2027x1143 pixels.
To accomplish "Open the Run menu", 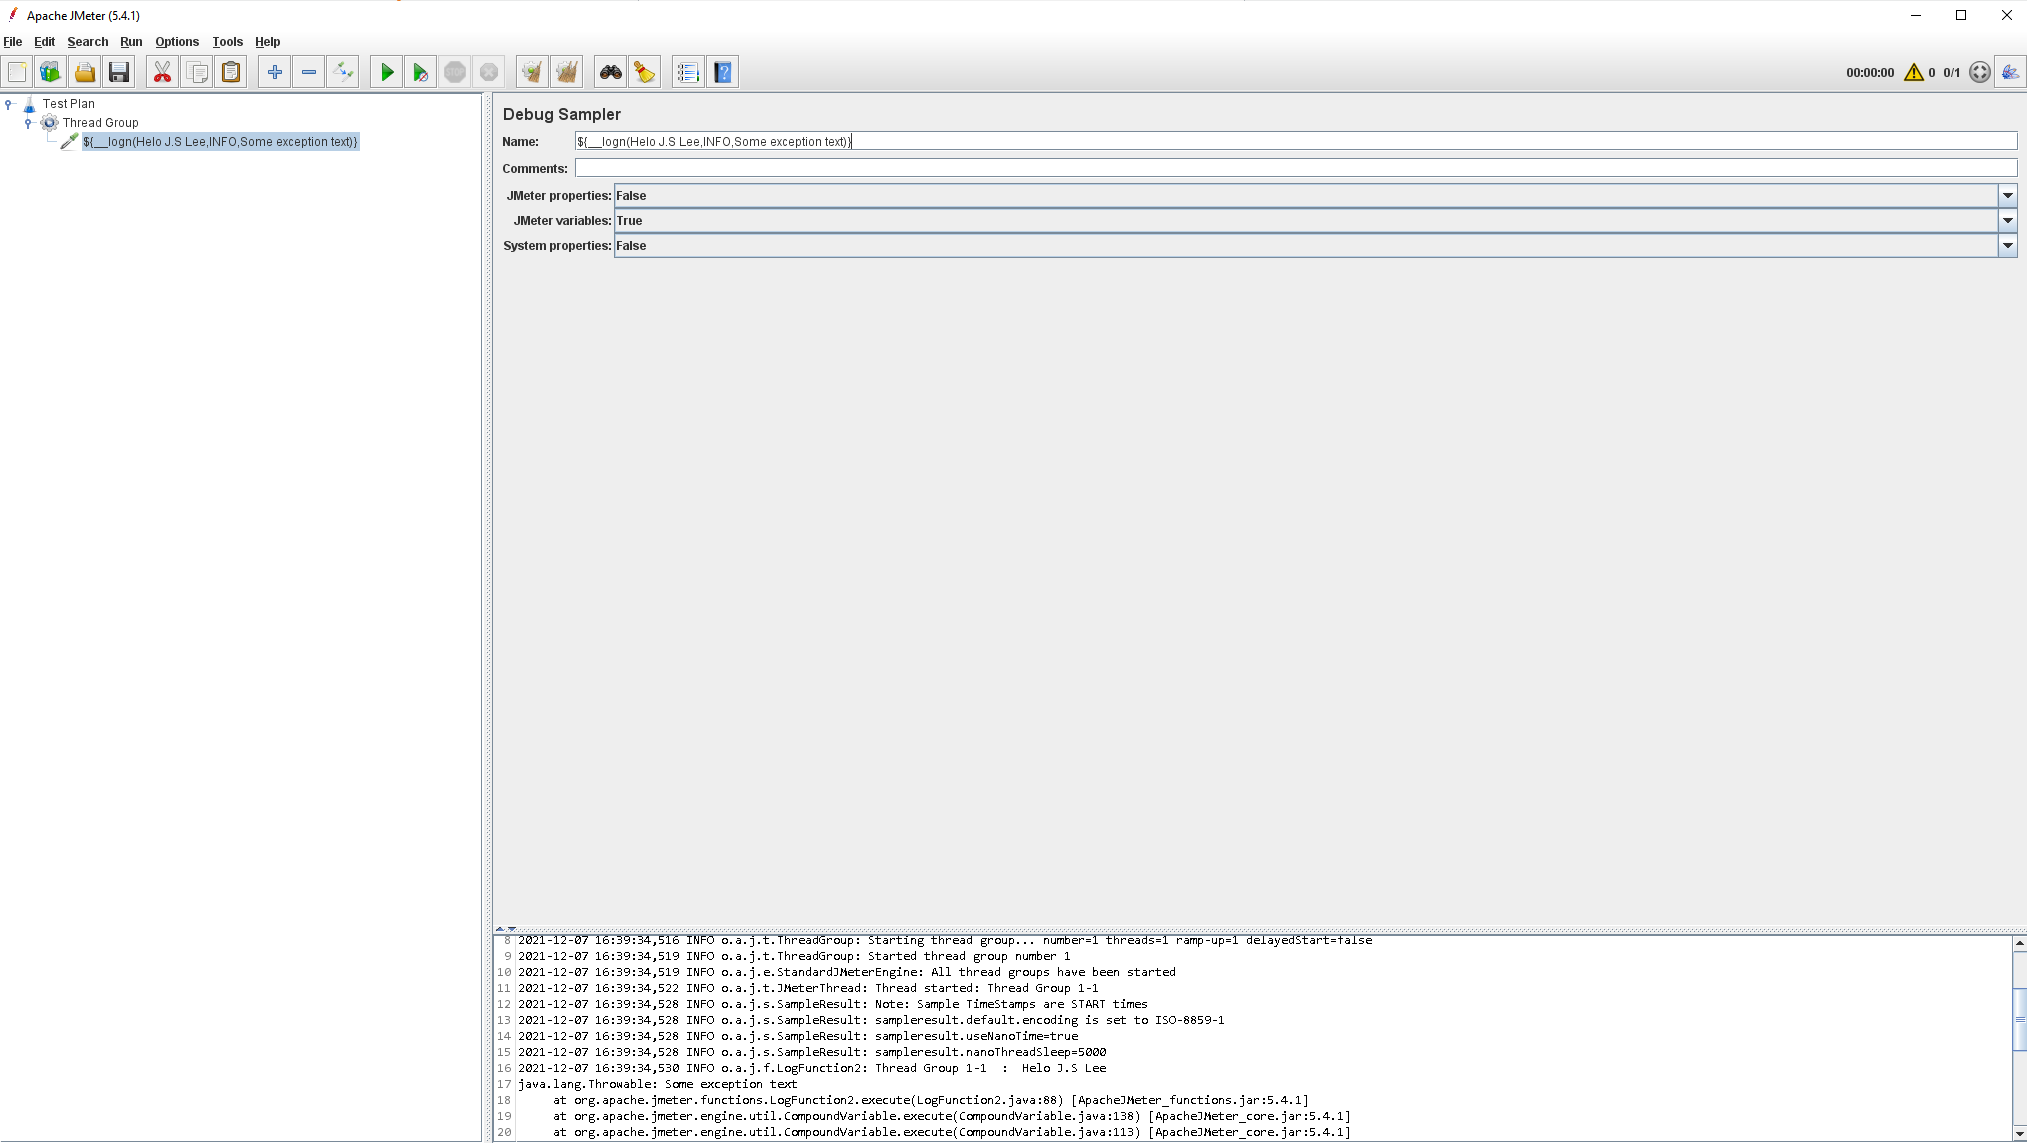I will [x=131, y=42].
